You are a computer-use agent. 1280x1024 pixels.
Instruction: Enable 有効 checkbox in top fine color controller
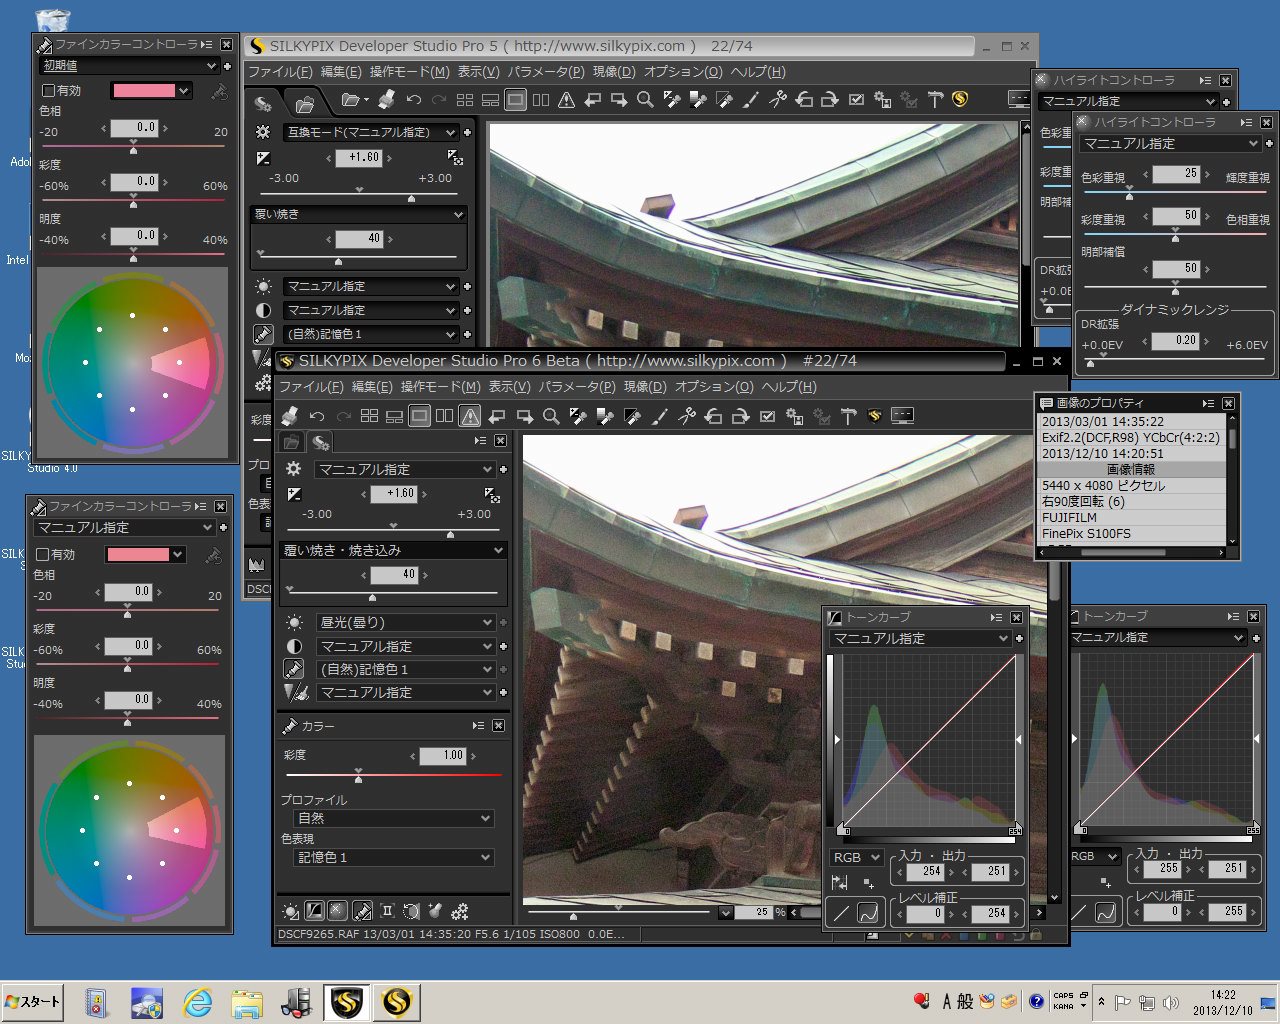click(48, 90)
